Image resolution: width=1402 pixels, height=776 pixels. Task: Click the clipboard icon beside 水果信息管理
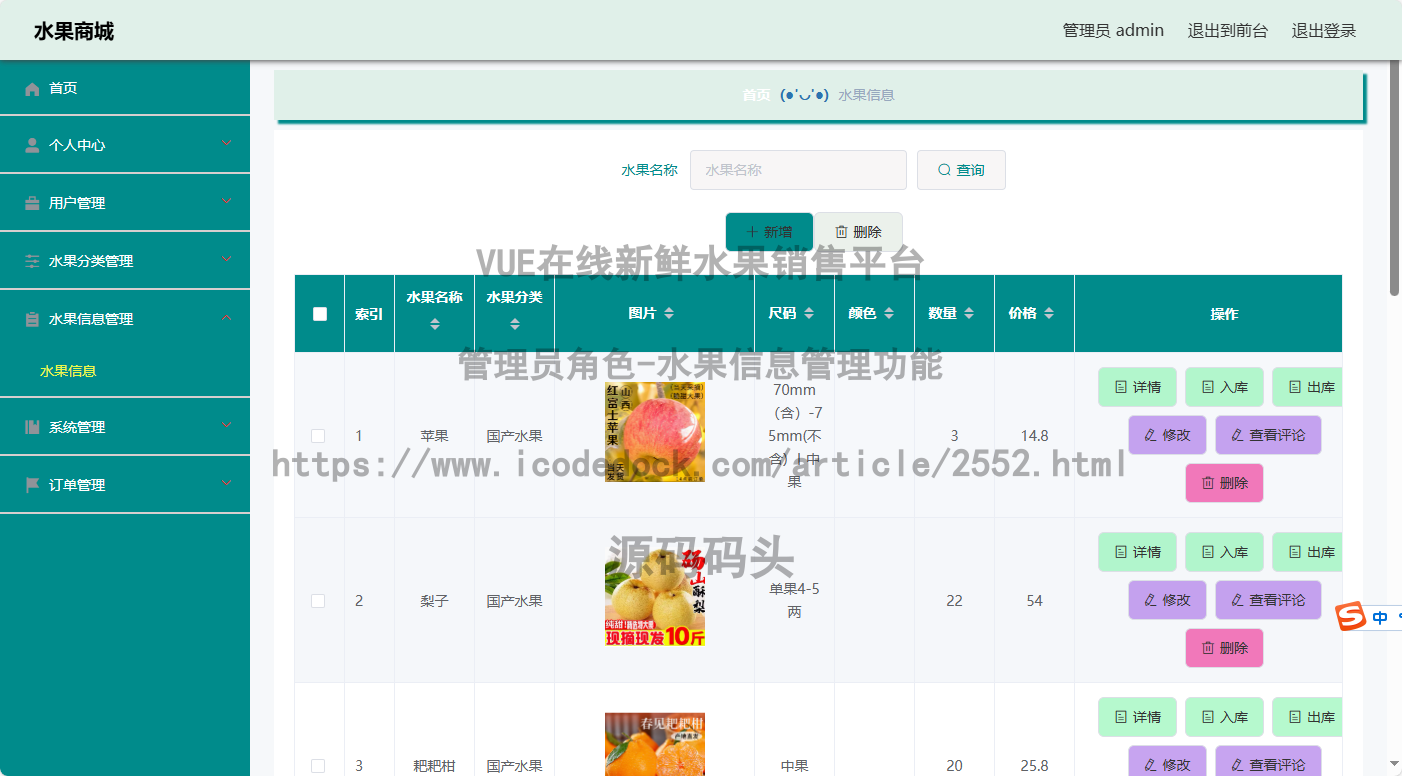(x=32, y=319)
